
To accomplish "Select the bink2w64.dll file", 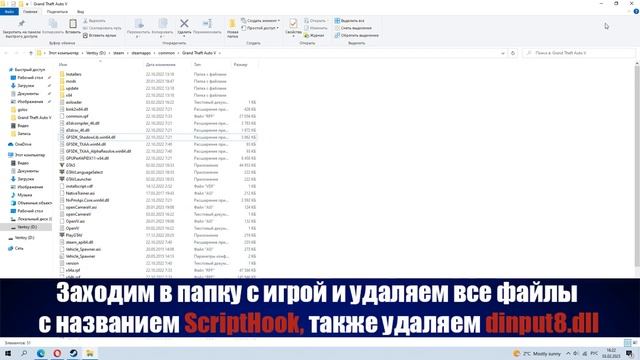I will click(x=77, y=109).
